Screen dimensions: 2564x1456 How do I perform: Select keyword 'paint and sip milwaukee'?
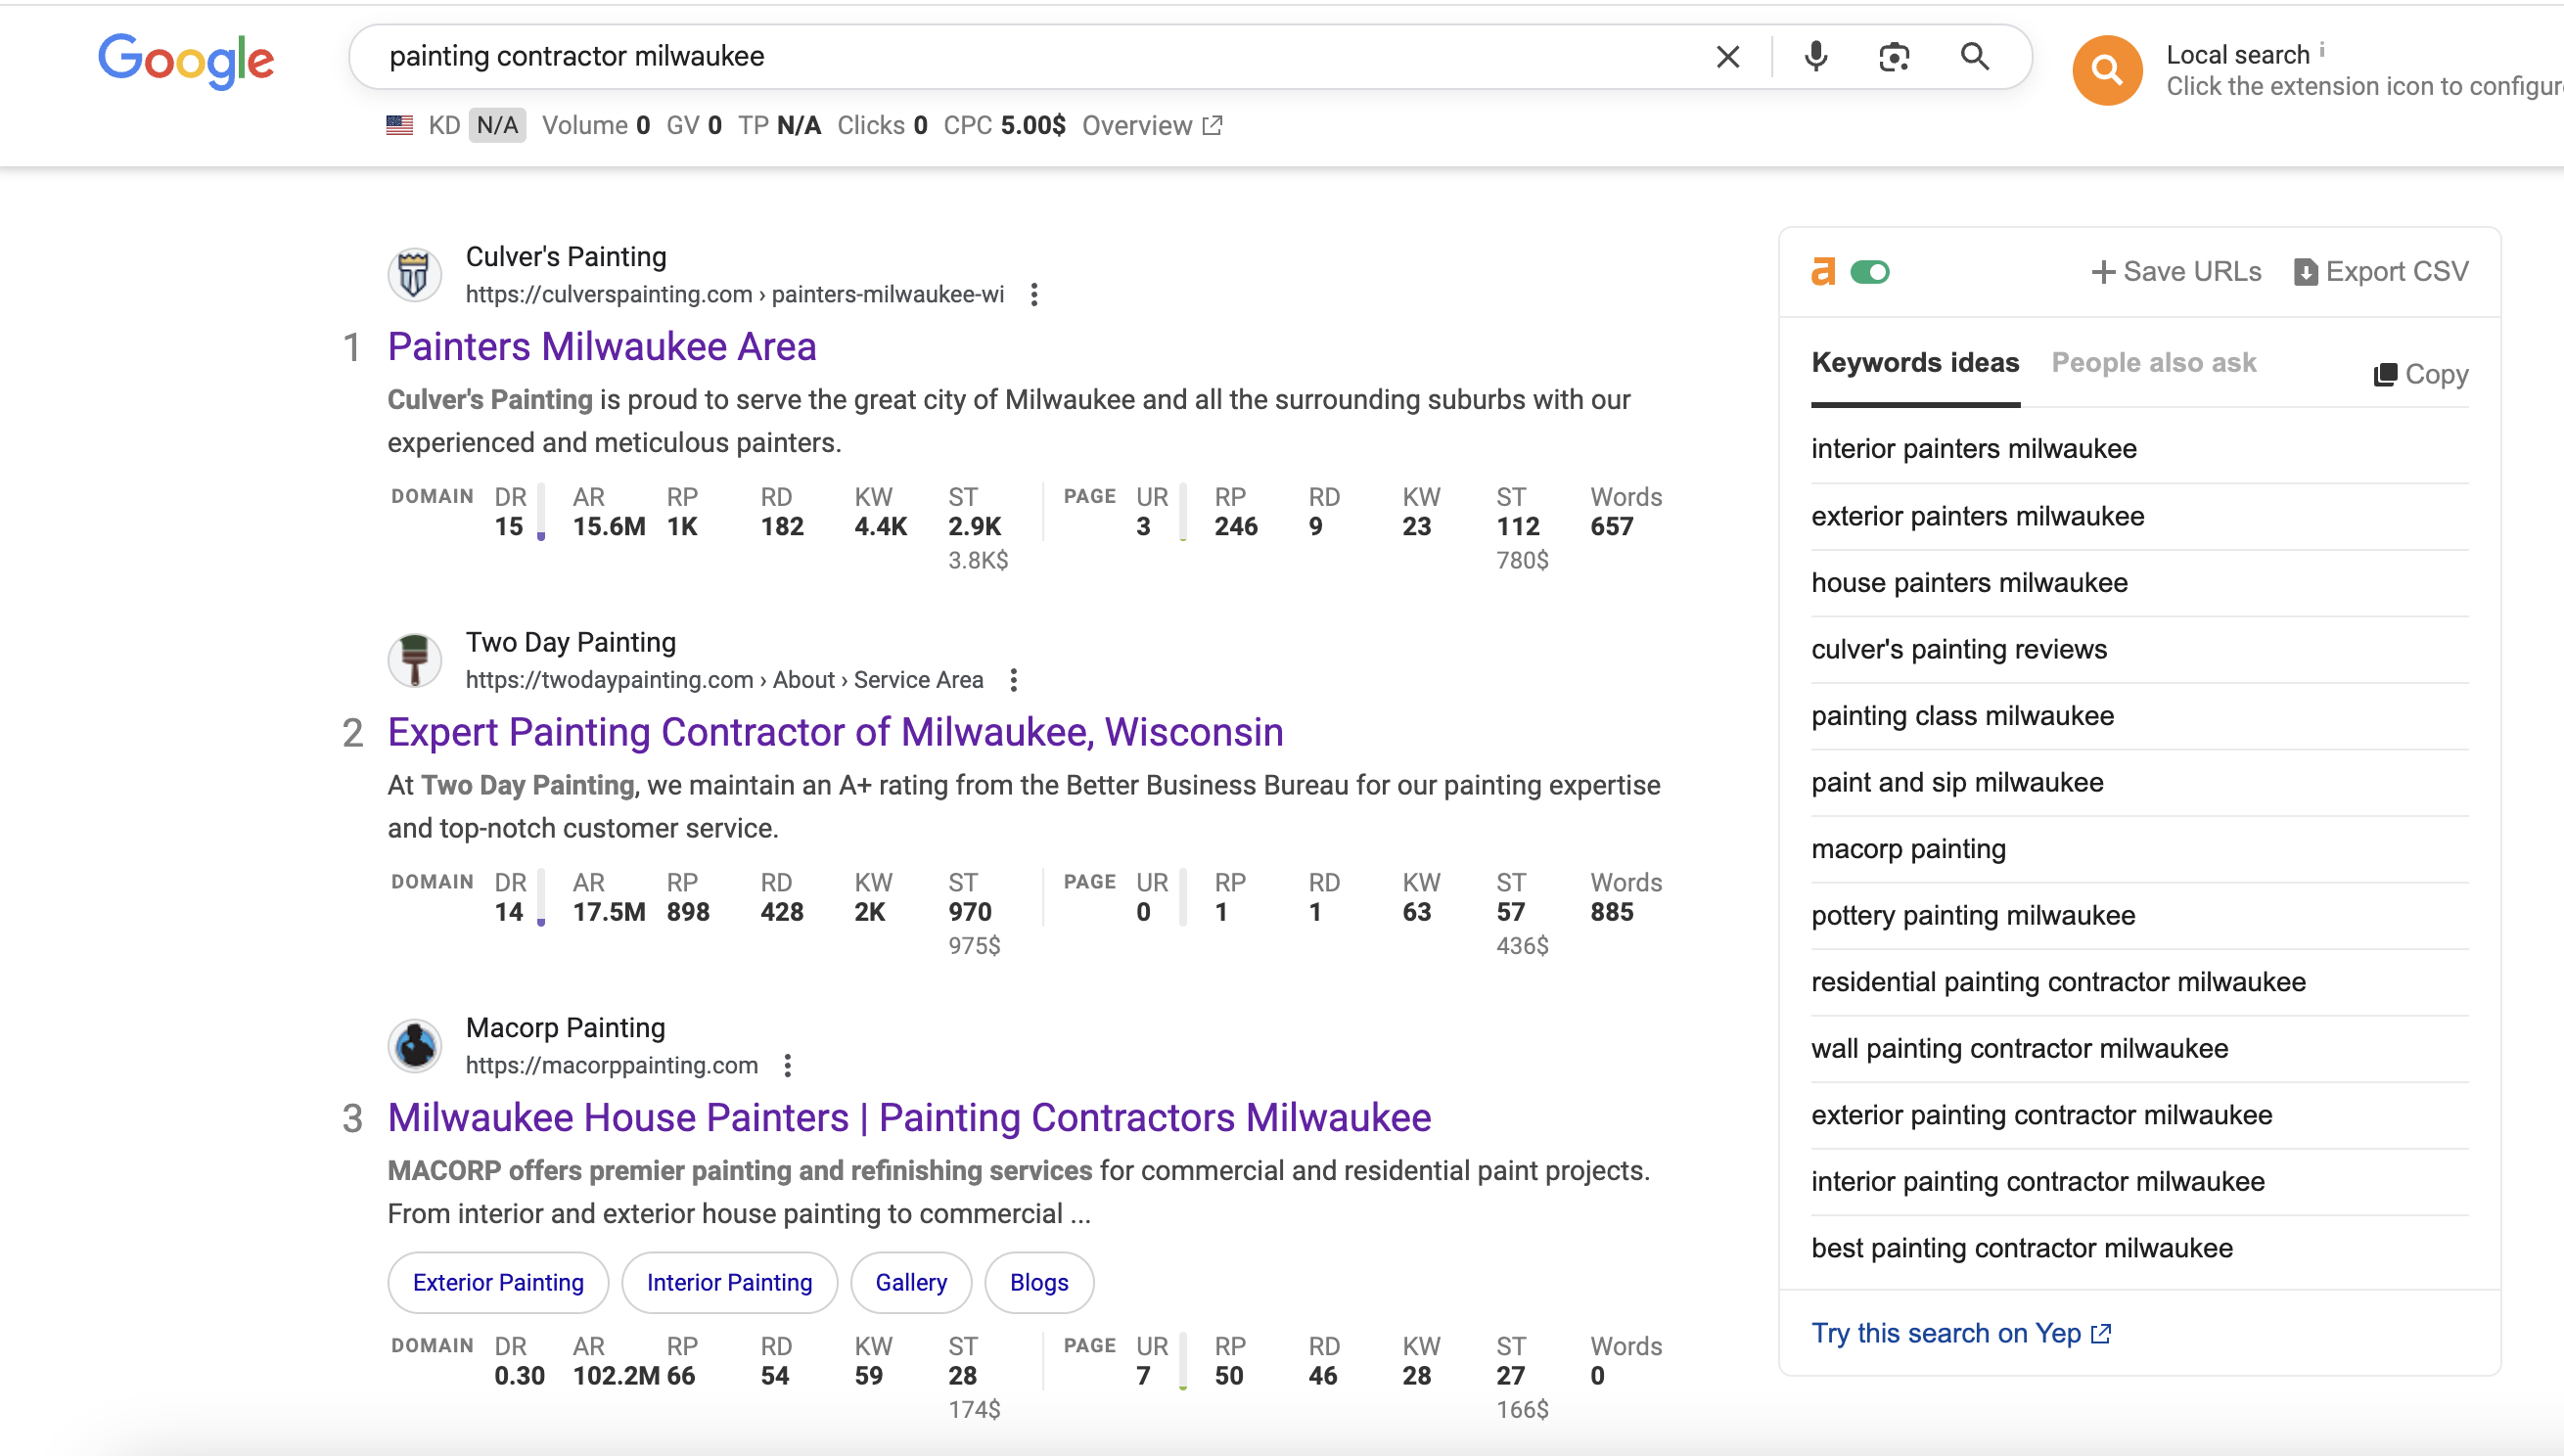coord(1957,783)
